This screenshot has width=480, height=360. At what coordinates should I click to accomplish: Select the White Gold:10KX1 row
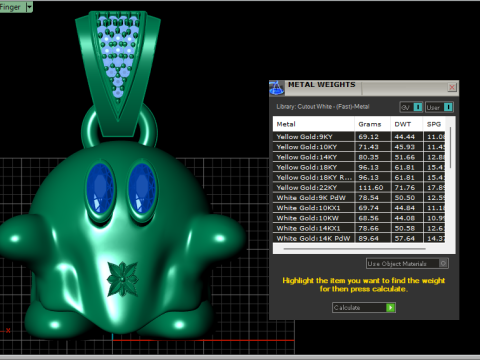(359, 208)
